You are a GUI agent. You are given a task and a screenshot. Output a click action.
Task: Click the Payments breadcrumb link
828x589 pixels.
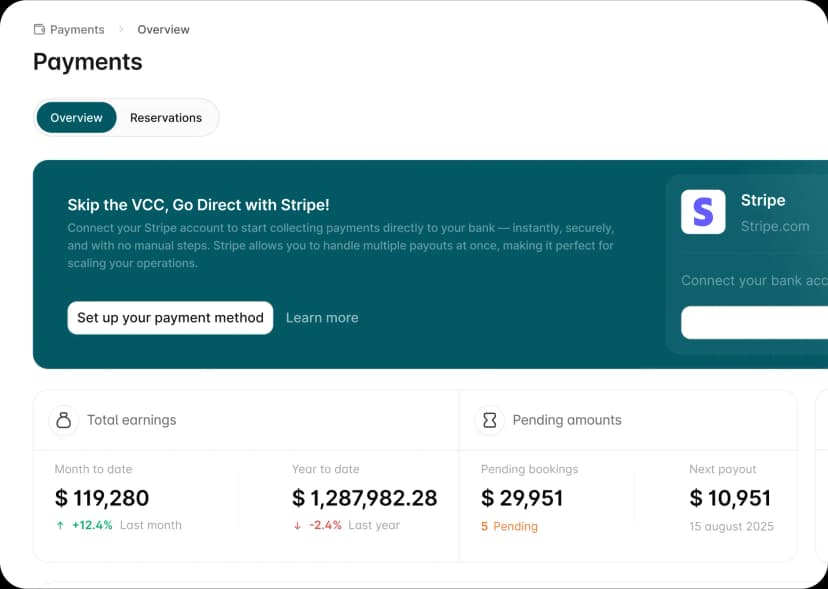77,30
